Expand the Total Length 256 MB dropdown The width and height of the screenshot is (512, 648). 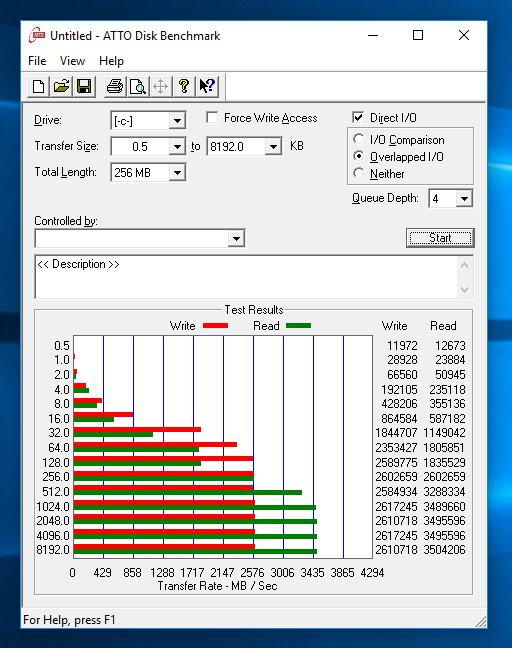(177, 173)
